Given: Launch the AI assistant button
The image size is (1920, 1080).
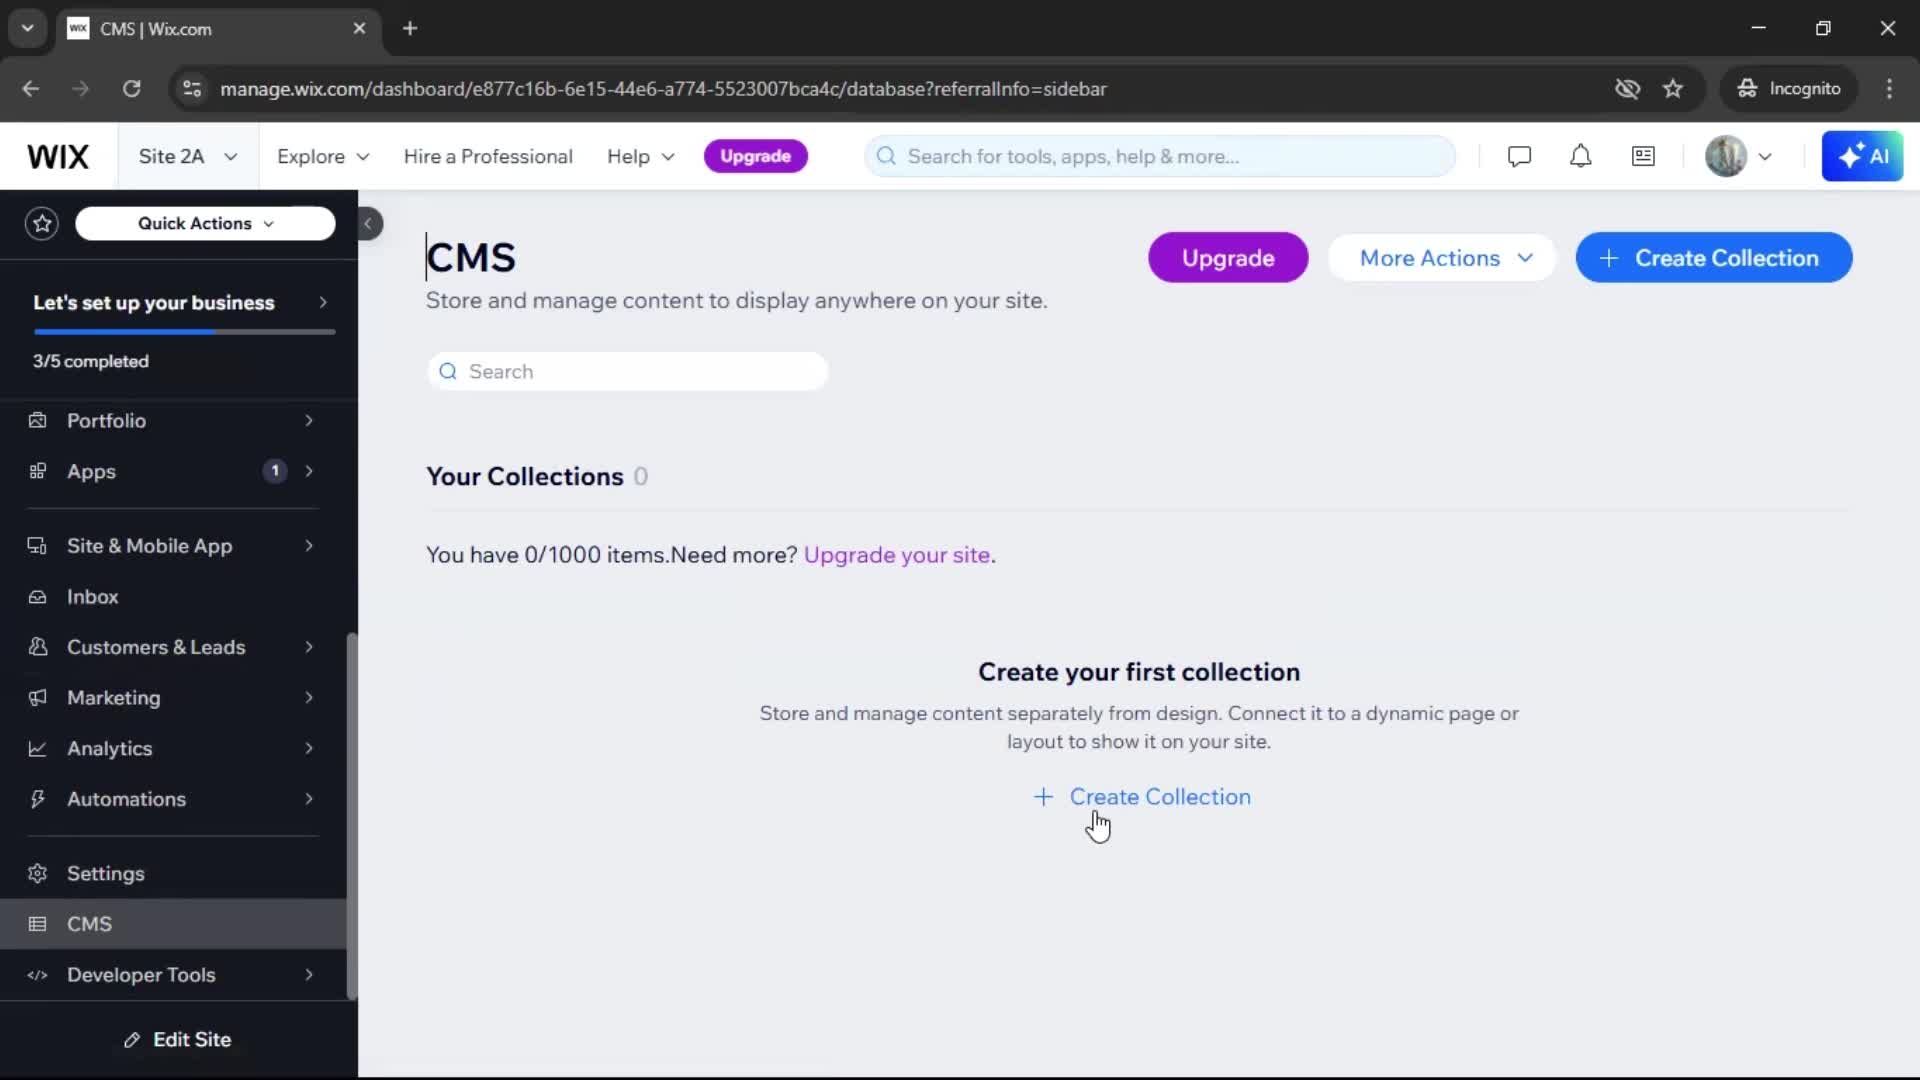Looking at the screenshot, I should pos(1862,156).
